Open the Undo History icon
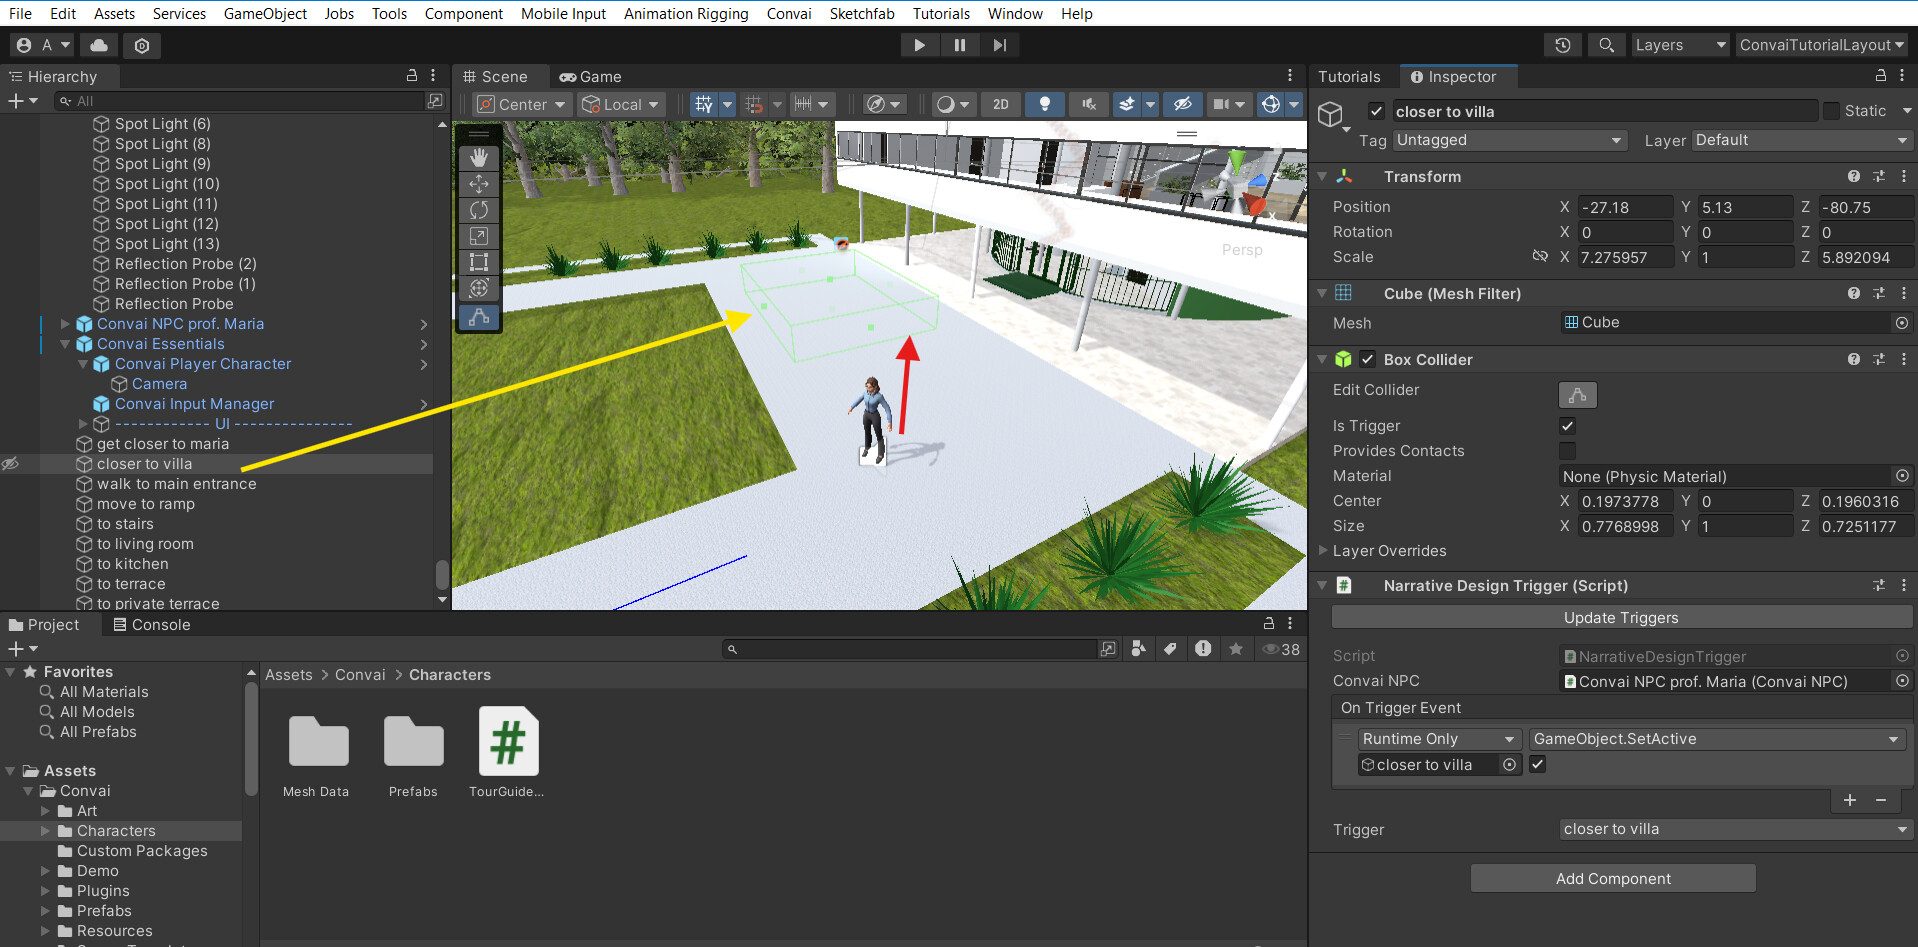 tap(1563, 45)
